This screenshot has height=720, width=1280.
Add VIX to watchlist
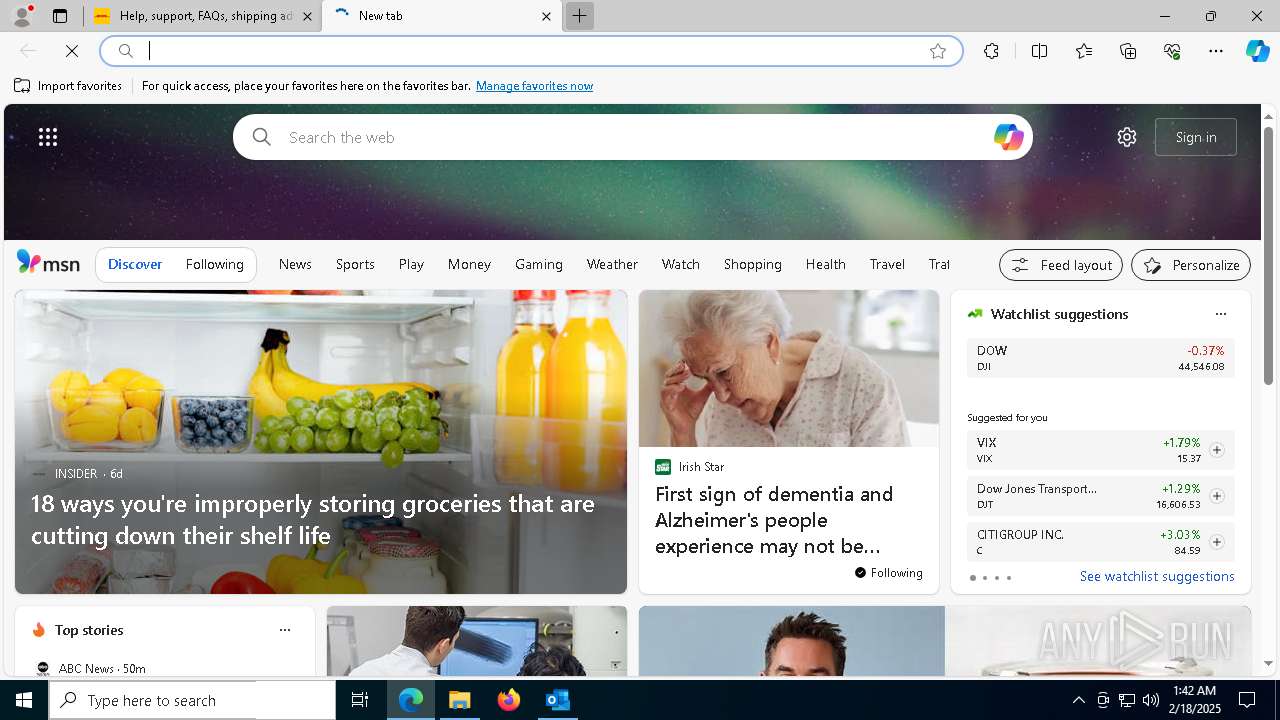1216,450
